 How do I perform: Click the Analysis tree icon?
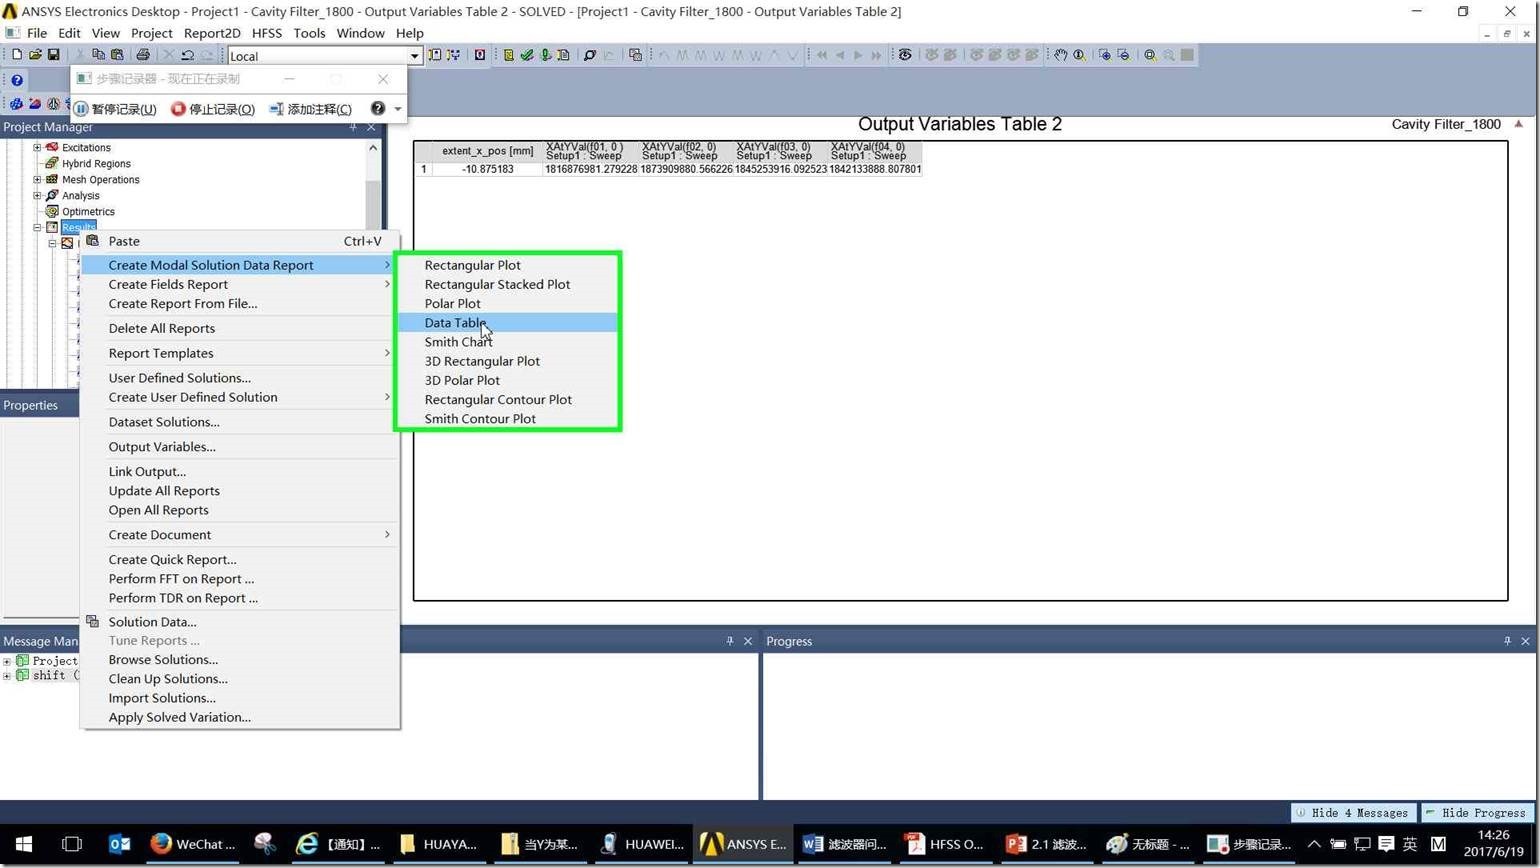[52, 195]
